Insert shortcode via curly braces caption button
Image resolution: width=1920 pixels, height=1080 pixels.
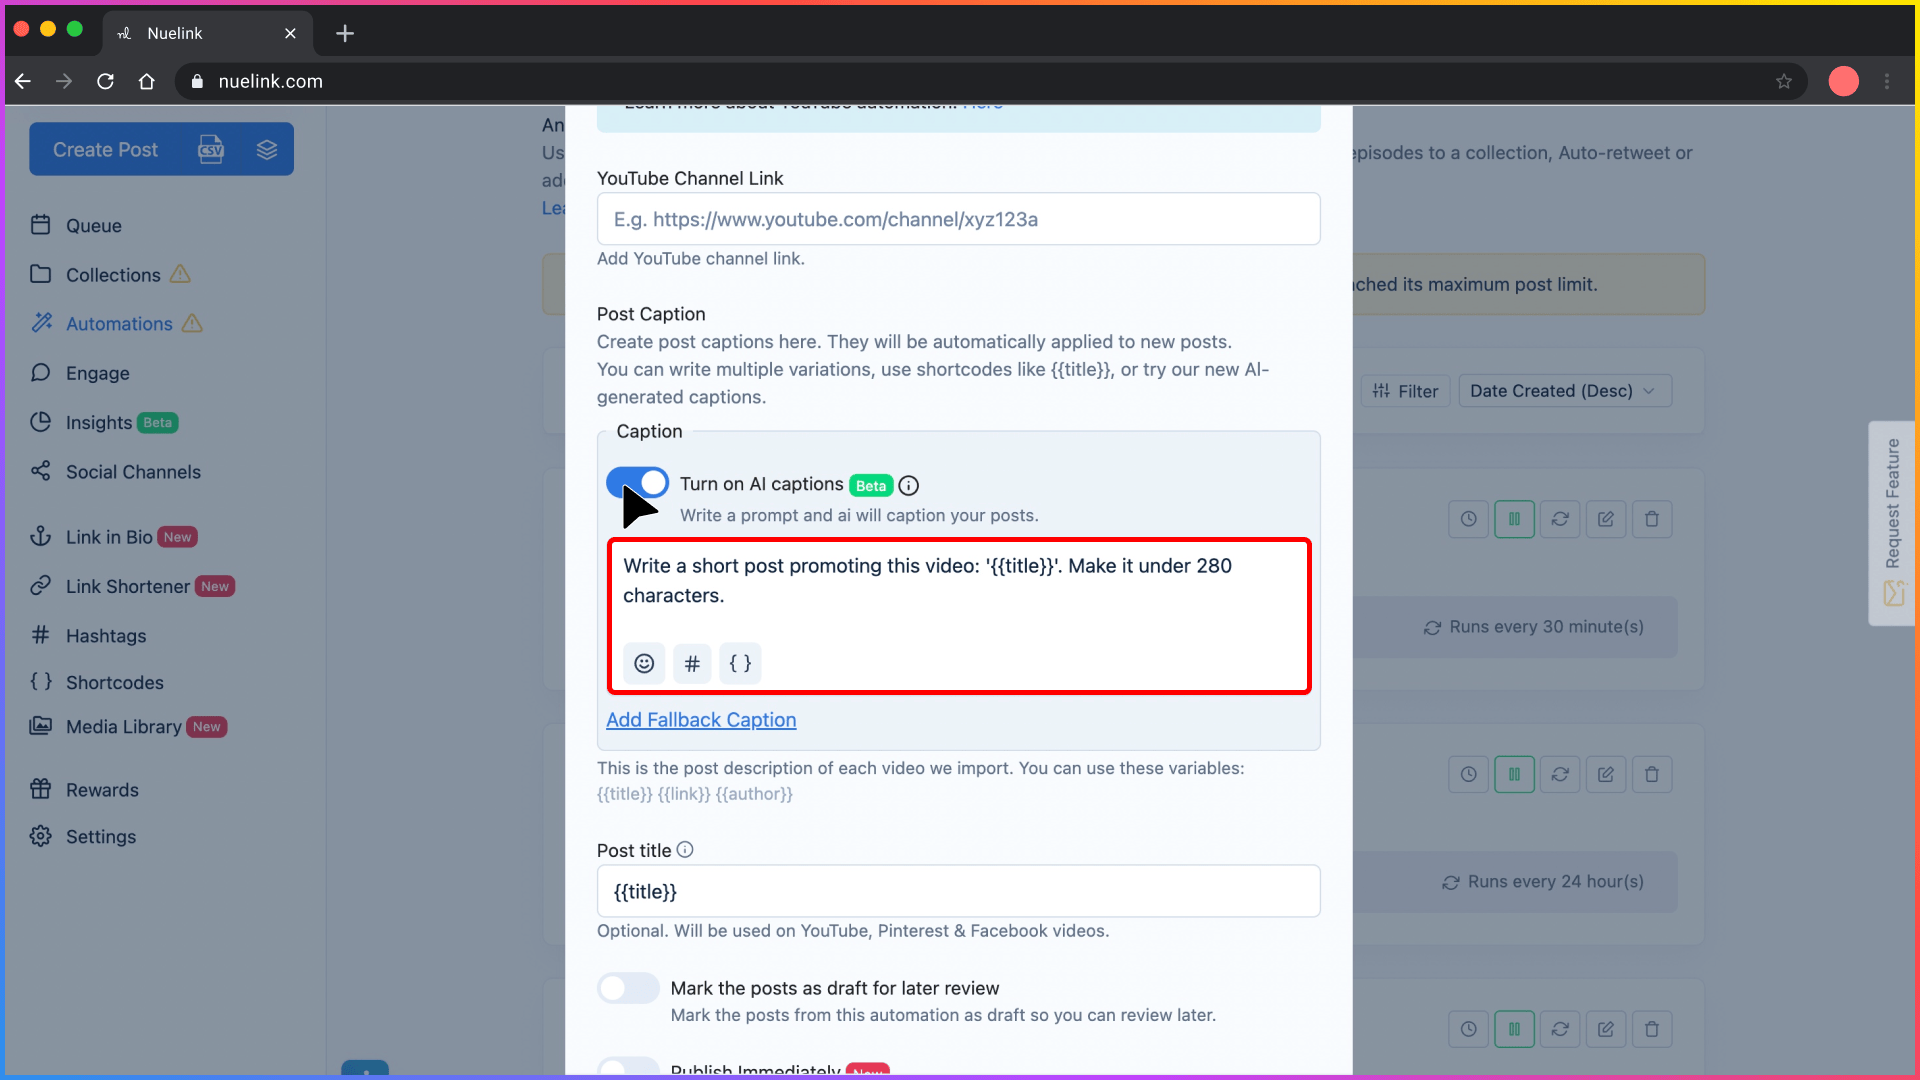click(x=740, y=664)
